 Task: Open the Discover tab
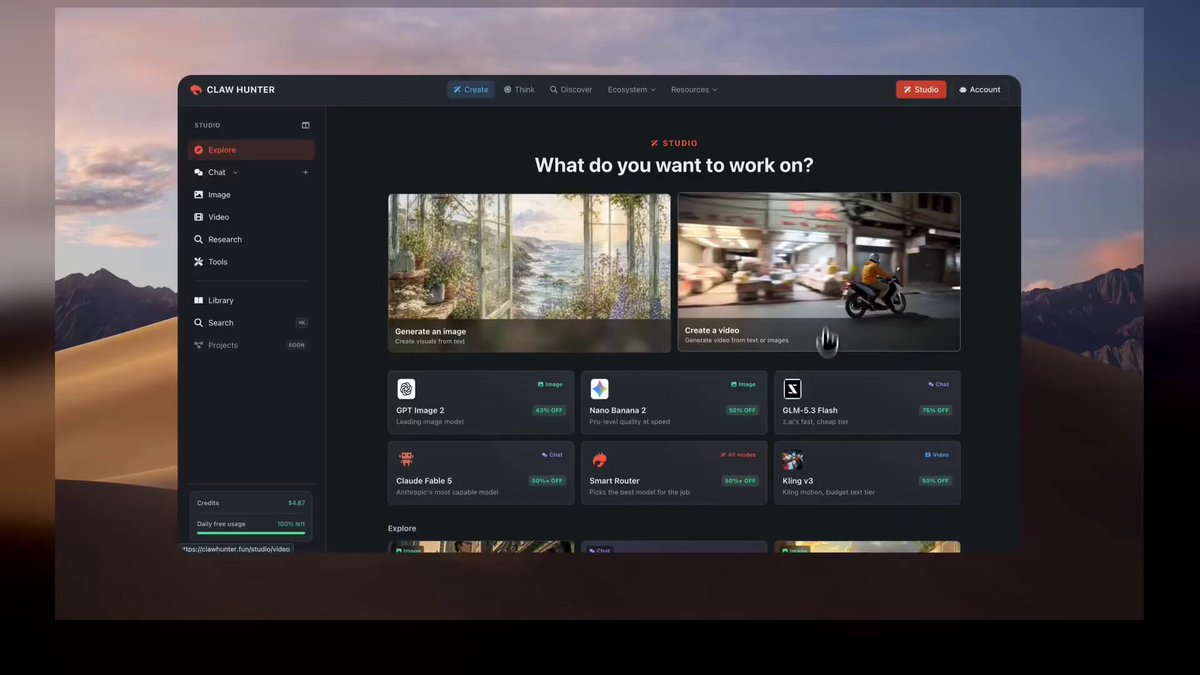(x=571, y=90)
